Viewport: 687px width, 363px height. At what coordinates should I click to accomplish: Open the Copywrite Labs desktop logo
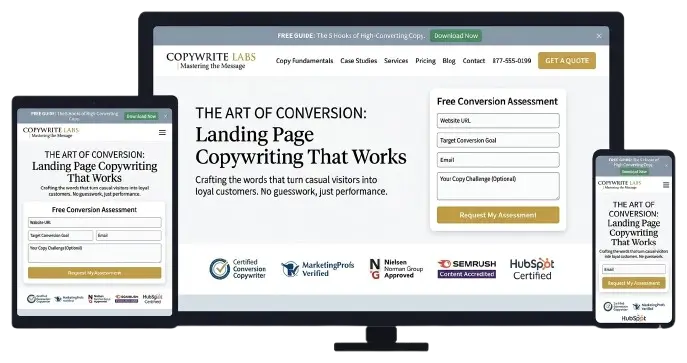coord(211,60)
